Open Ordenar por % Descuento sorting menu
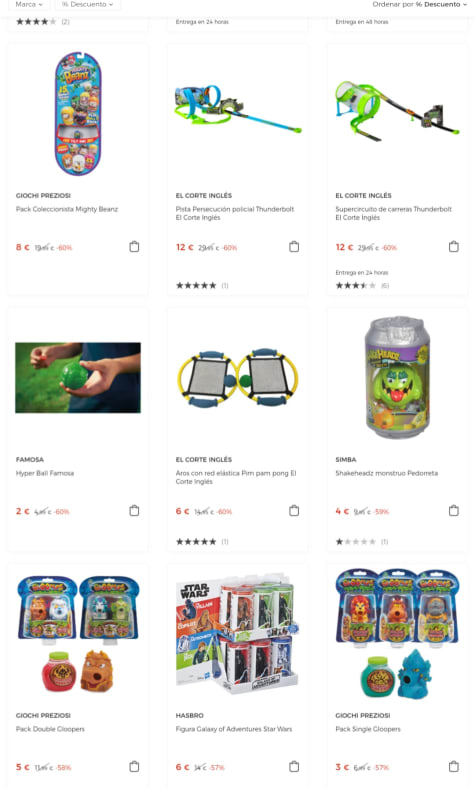Viewport: 475px width, 788px height. click(x=420, y=5)
